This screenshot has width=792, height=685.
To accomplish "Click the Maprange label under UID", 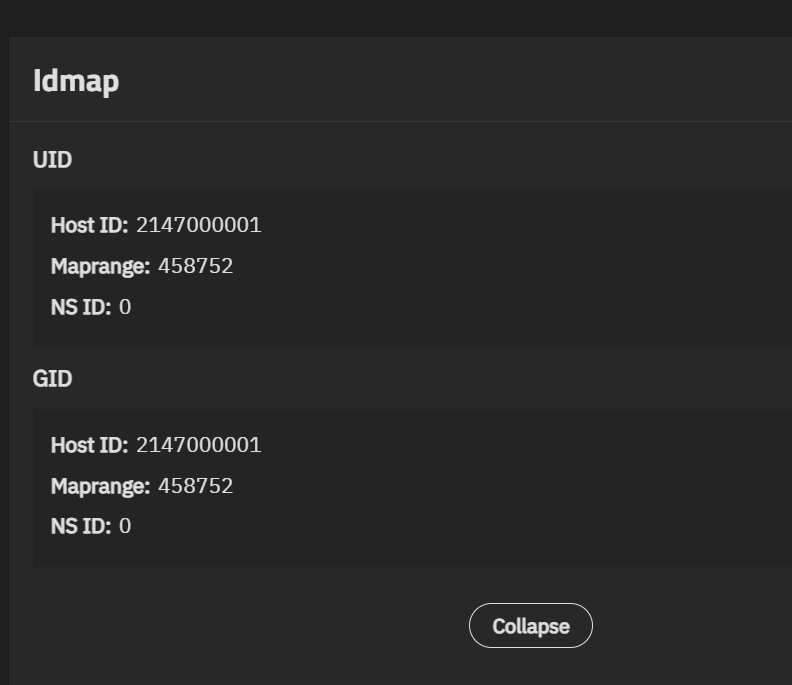I will tap(100, 266).
